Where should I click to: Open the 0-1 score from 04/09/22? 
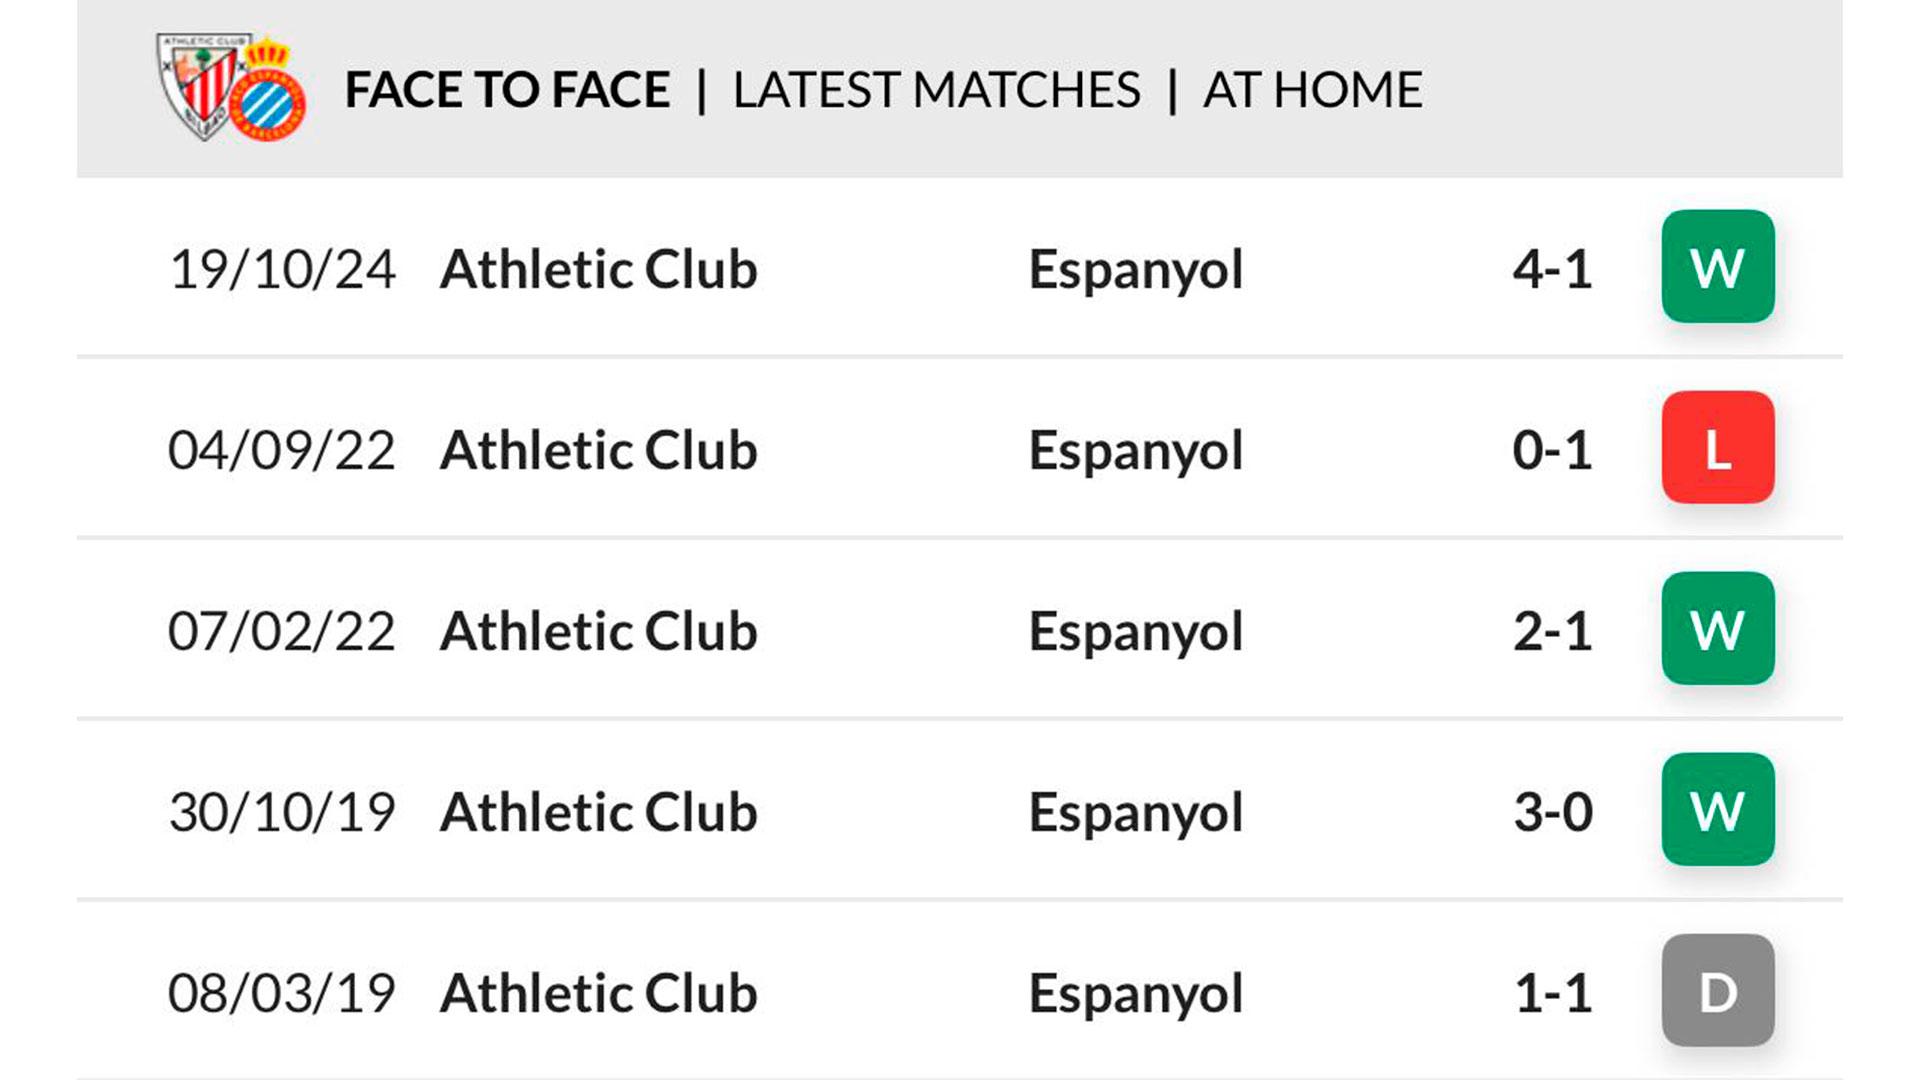(1552, 450)
